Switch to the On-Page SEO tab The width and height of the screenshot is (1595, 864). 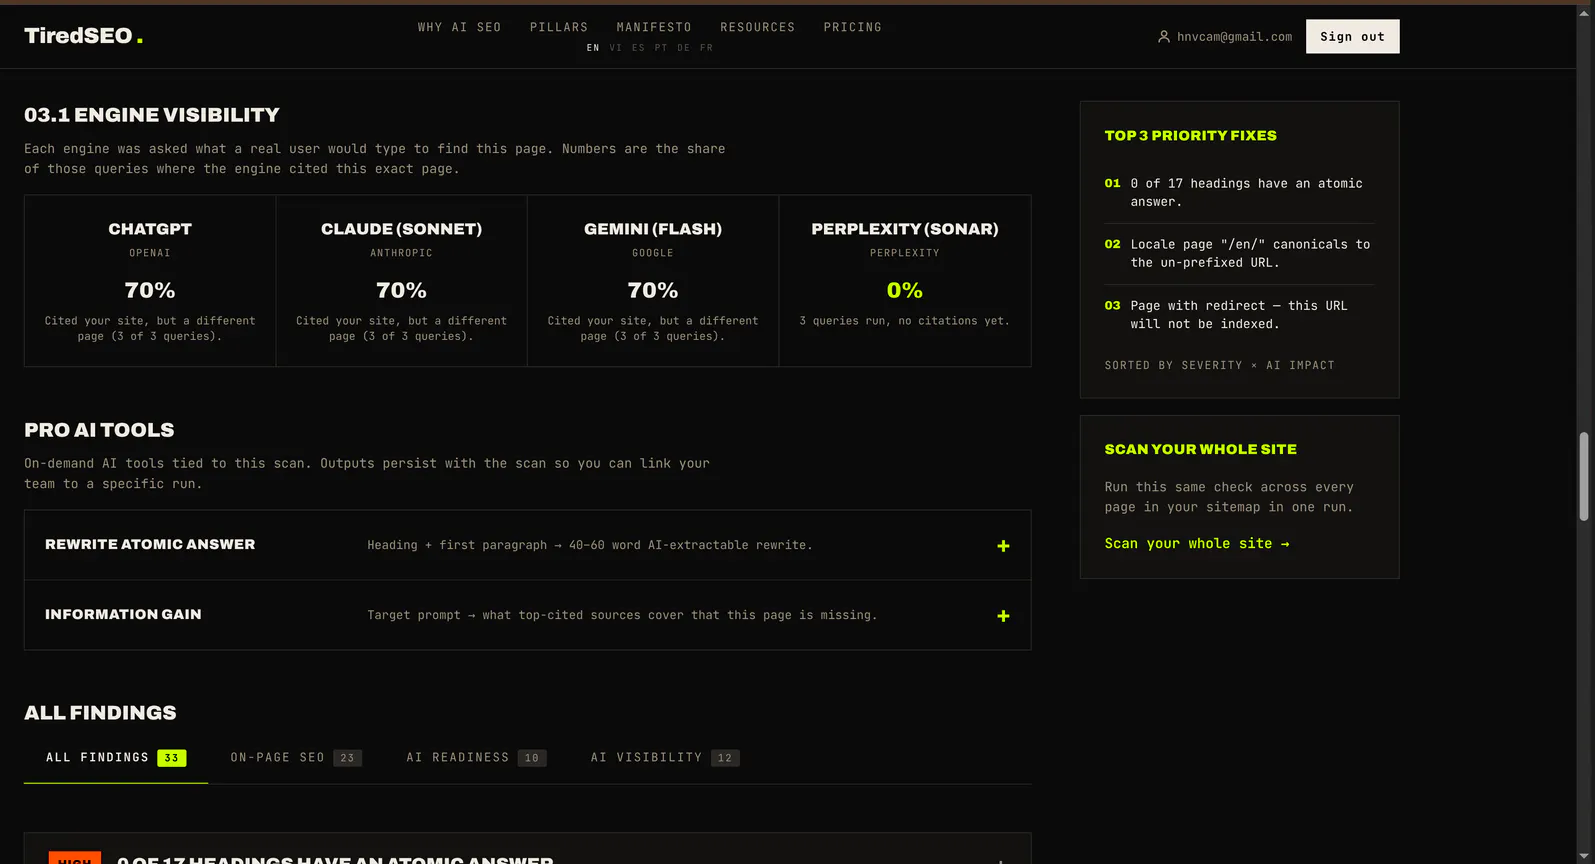tap(296, 758)
